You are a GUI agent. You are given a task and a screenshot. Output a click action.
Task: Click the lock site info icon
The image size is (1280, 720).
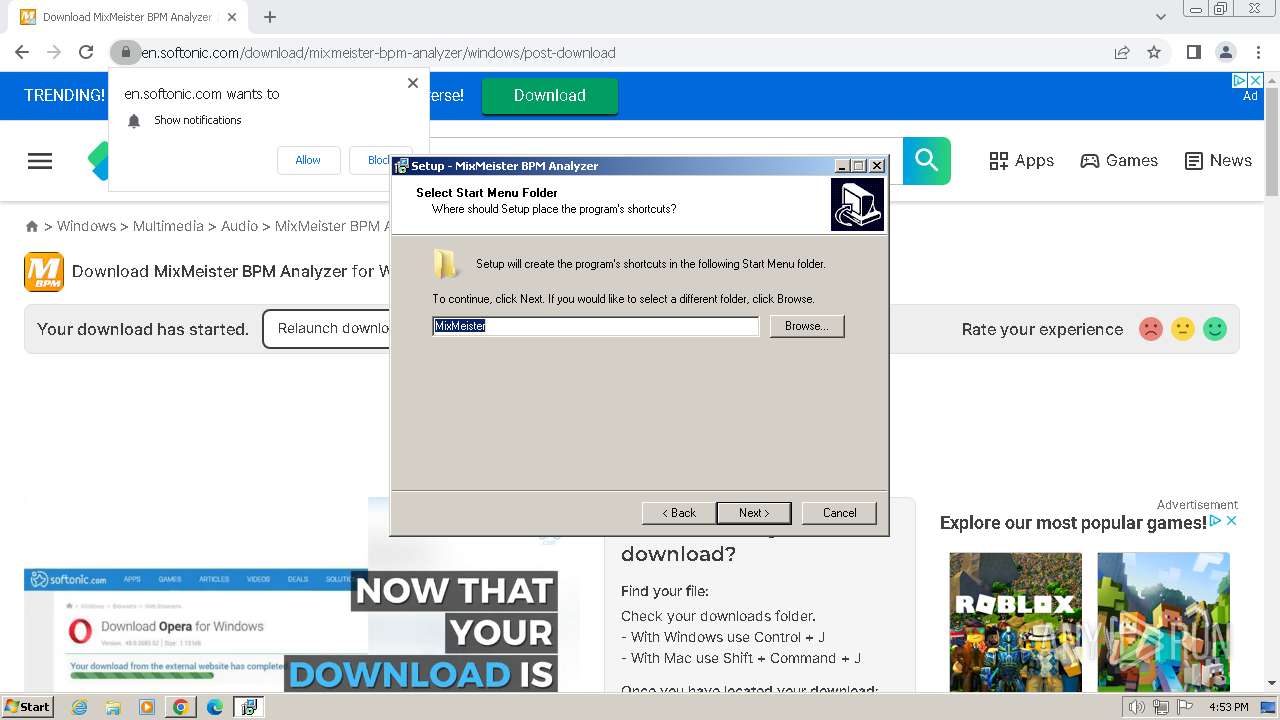[125, 52]
